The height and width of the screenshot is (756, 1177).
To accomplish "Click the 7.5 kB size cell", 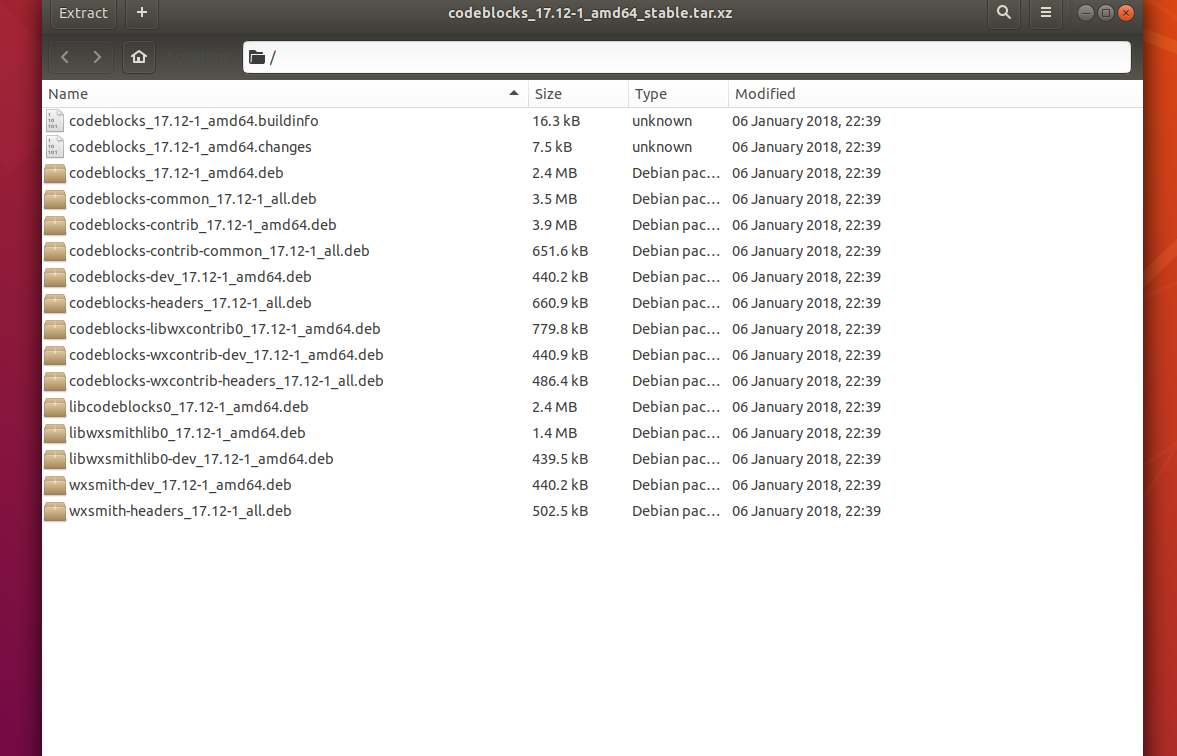I will [x=552, y=147].
